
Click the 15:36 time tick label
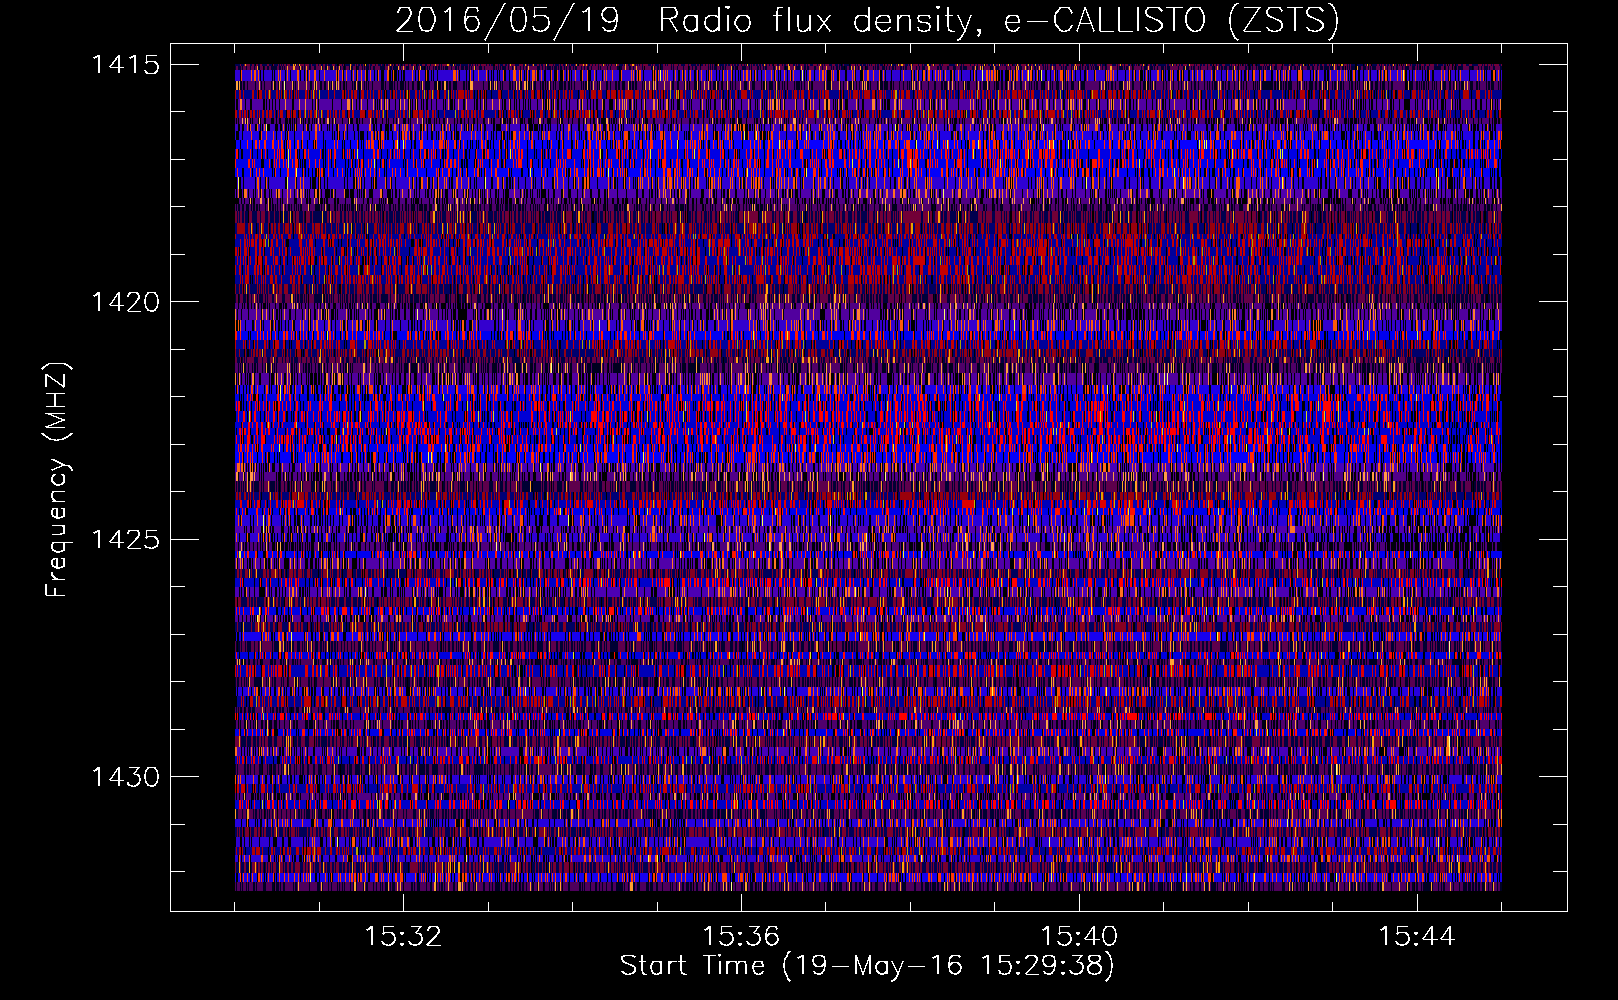(x=741, y=936)
